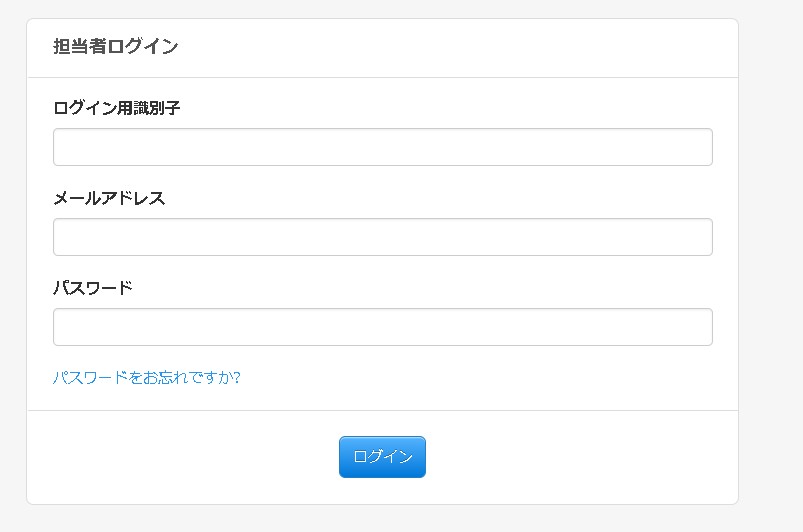Image resolution: width=803 pixels, height=532 pixels.
Task: Click empty footer area right of ログイン button
Action: (580, 457)
